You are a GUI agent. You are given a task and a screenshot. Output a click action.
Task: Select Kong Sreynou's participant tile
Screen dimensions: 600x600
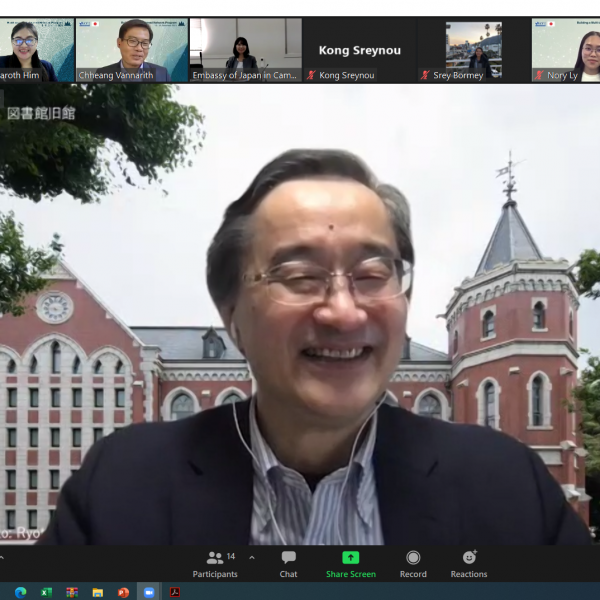click(x=359, y=49)
